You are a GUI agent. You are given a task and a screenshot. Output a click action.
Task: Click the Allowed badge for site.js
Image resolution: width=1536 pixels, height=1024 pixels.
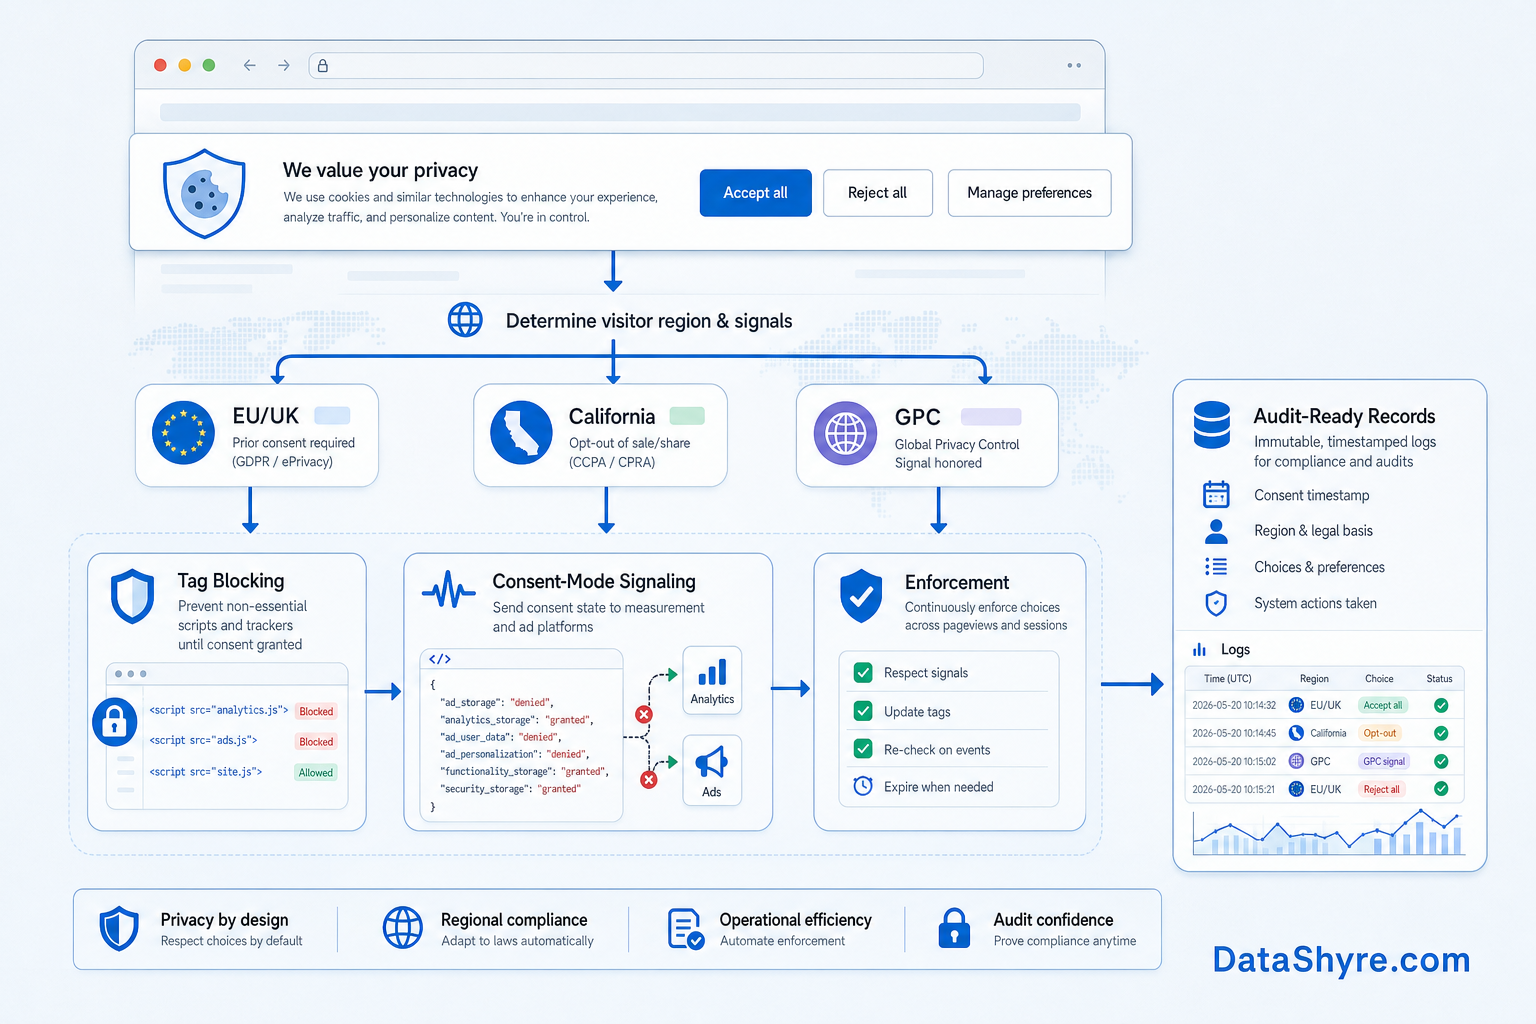pyautogui.click(x=316, y=773)
